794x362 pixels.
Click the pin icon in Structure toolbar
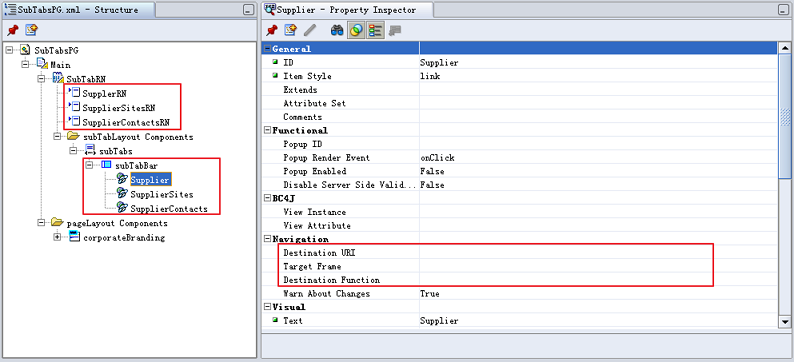13,31
